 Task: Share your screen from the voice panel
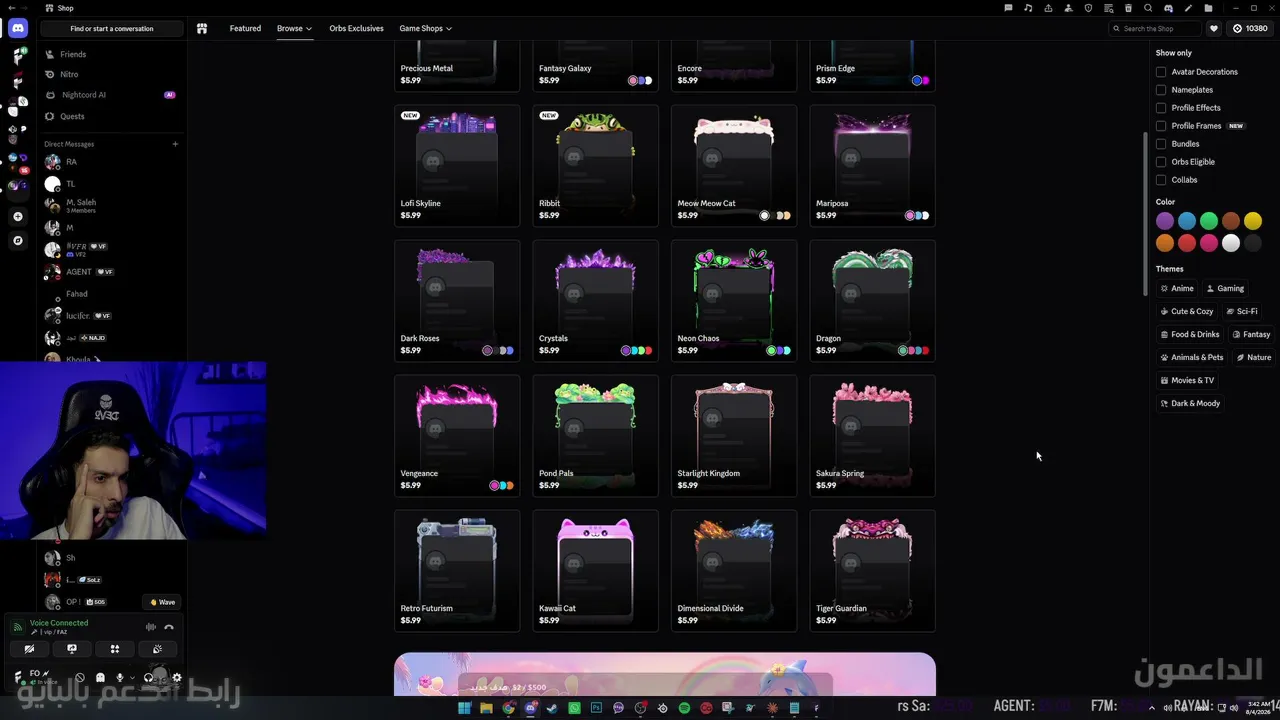click(x=72, y=649)
